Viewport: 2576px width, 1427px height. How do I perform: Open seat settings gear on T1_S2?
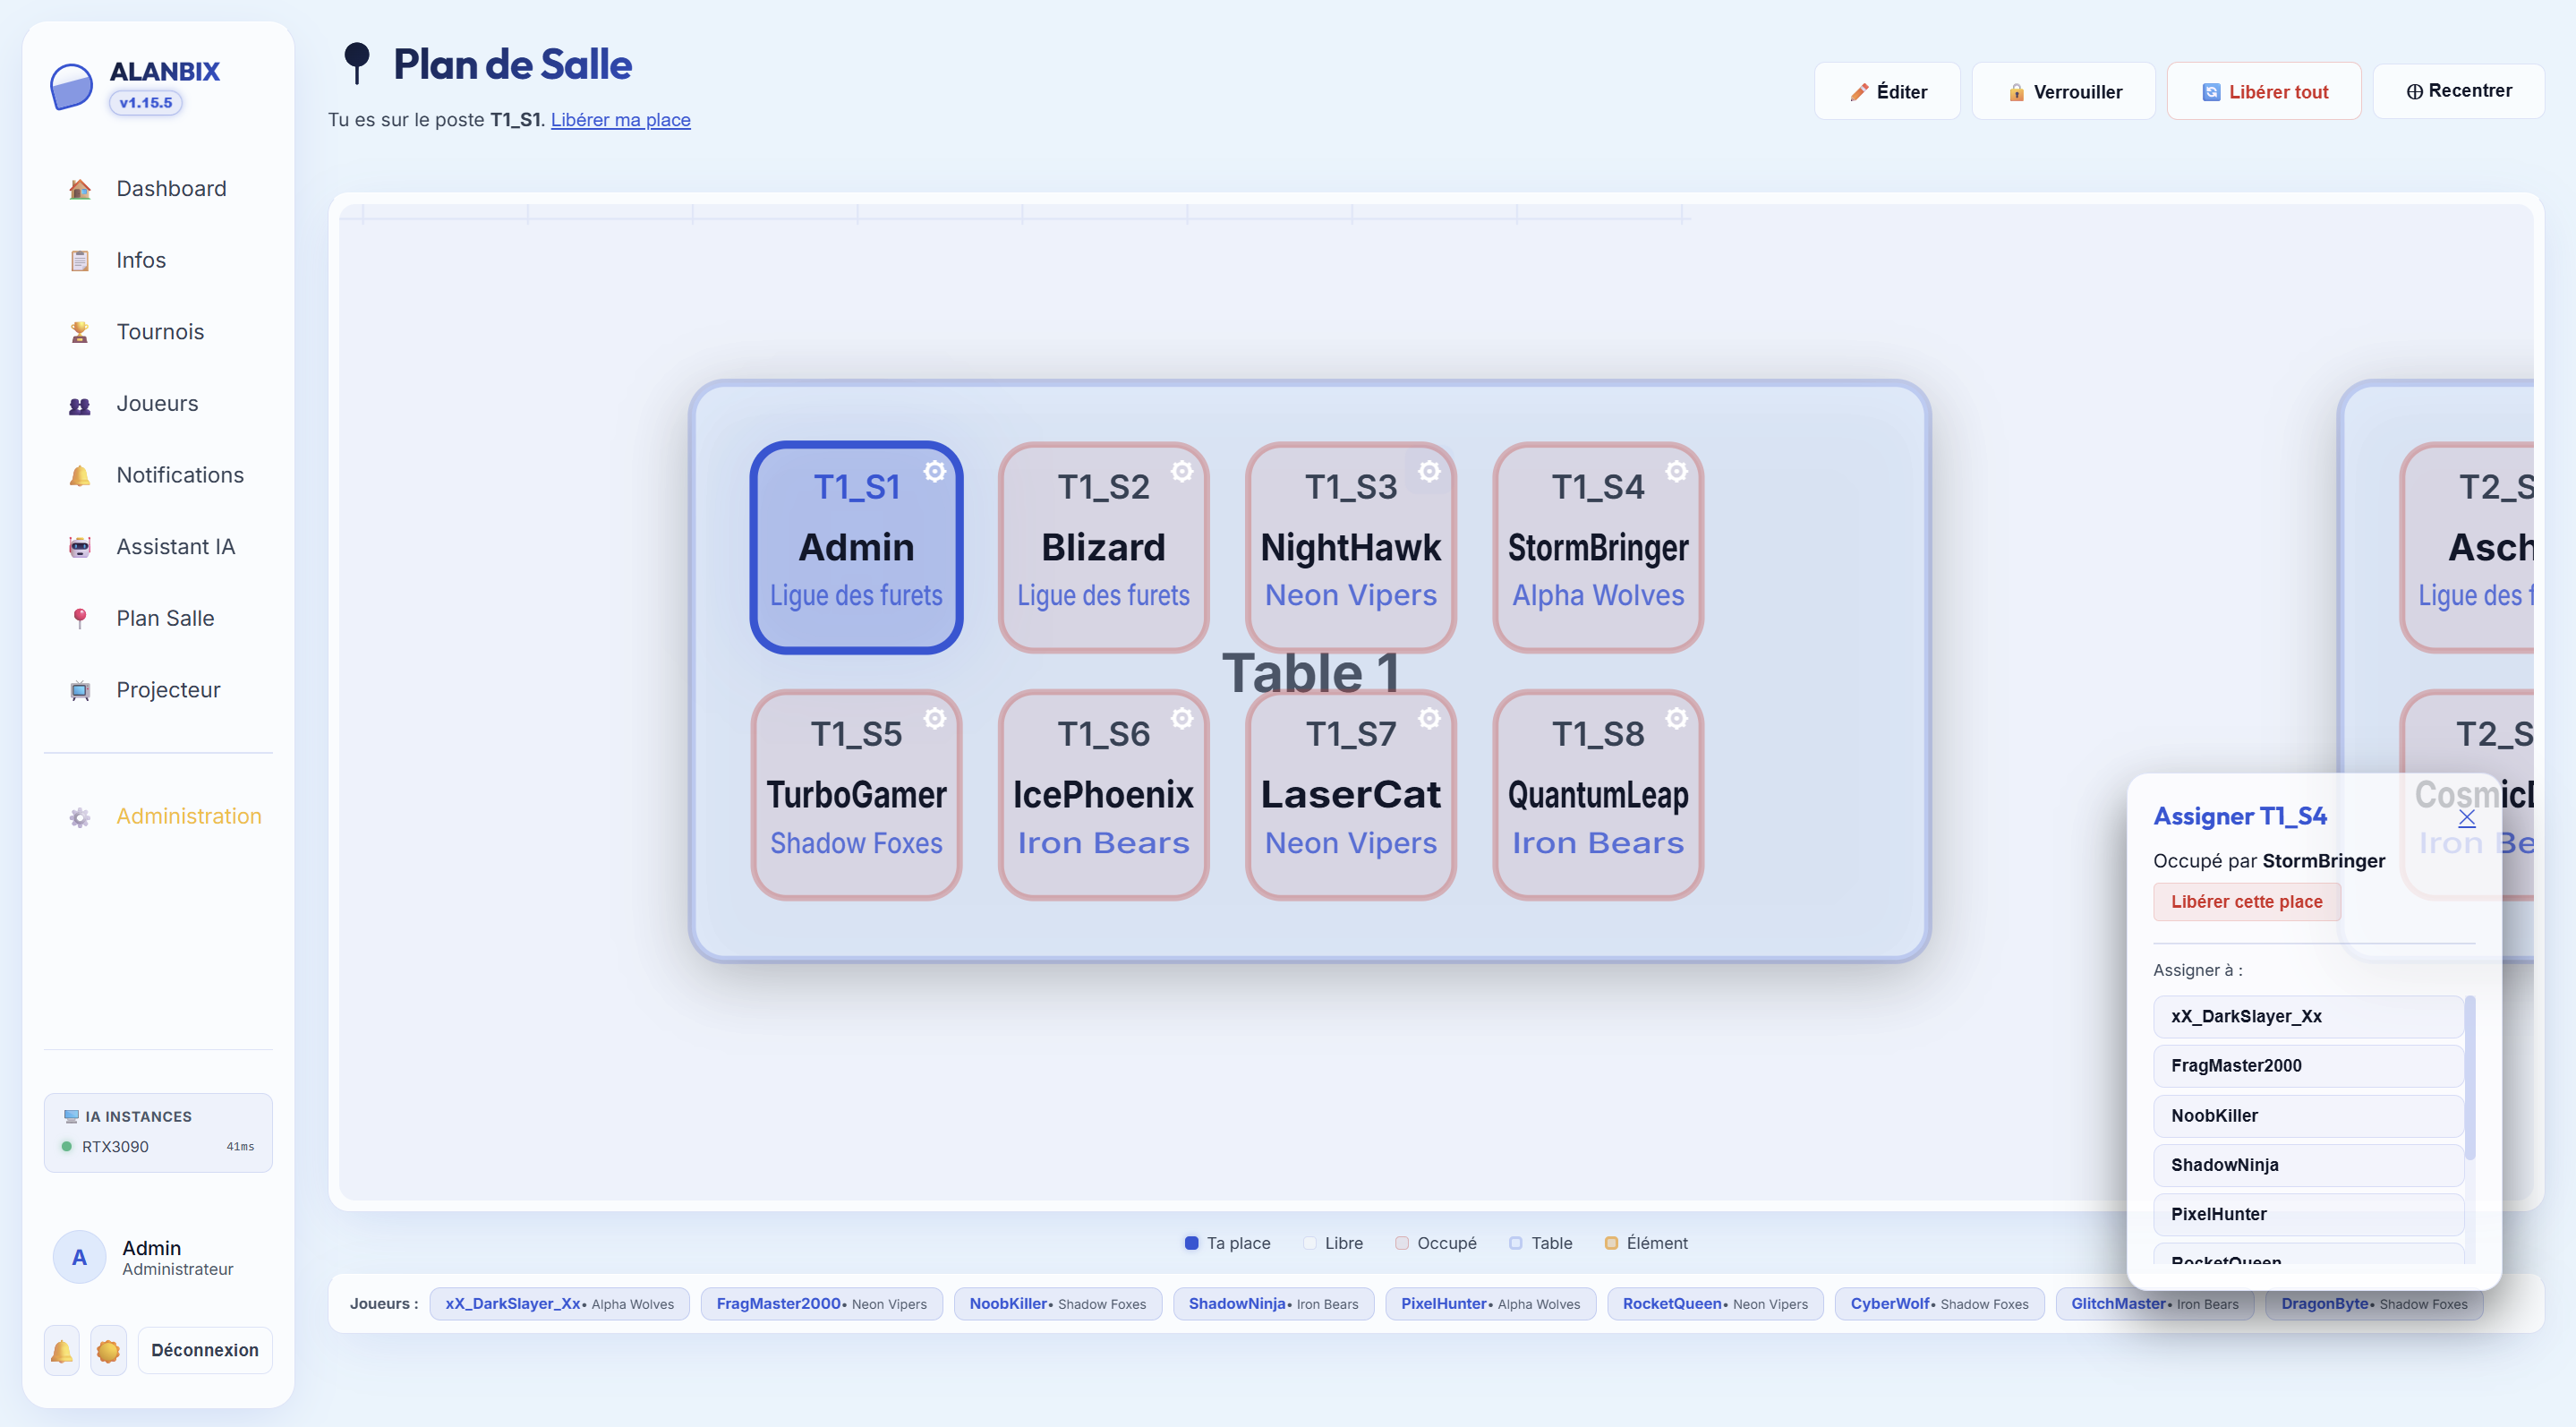1181,471
